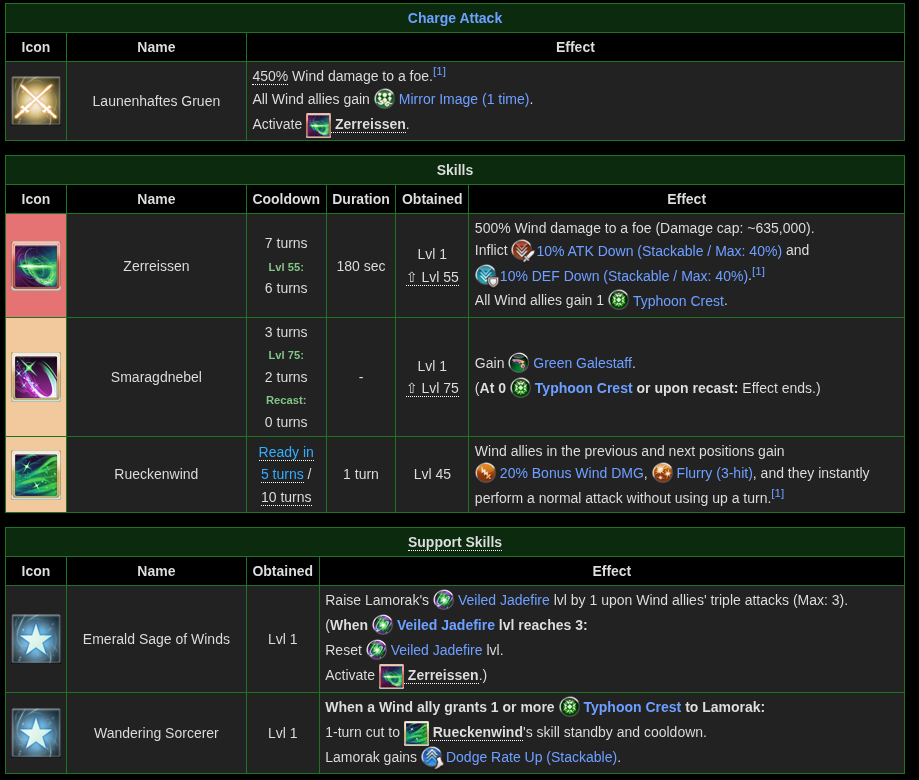Click the Typhoon Crest icon in Wandering Sorcerer effect
Screen dimensions: 919x780
tap(569, 707)
